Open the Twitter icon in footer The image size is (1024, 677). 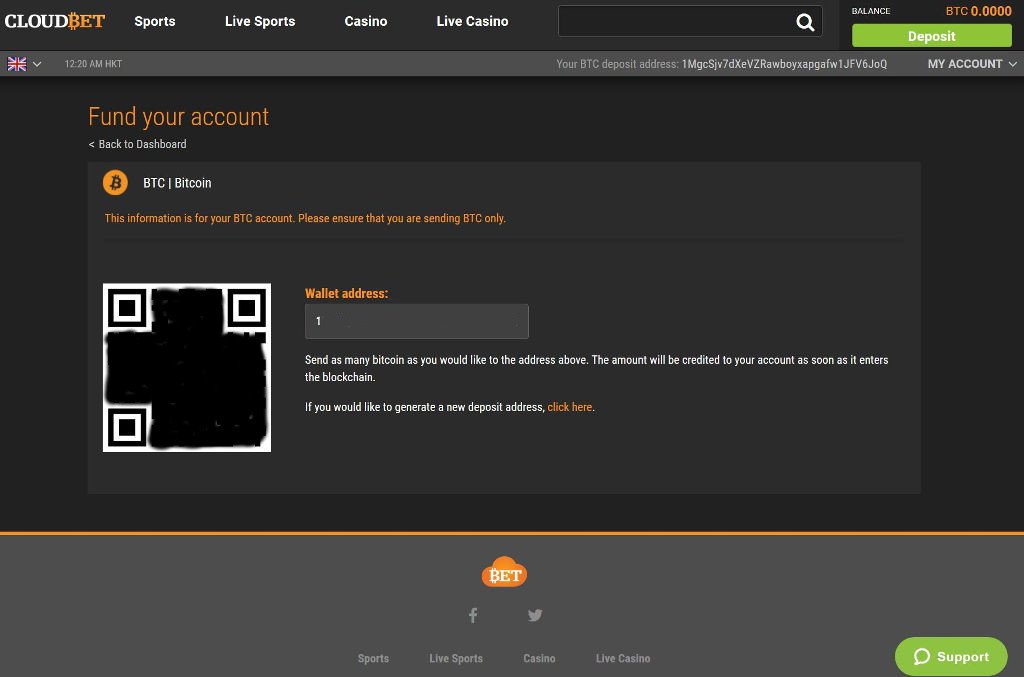click(535, 615)
